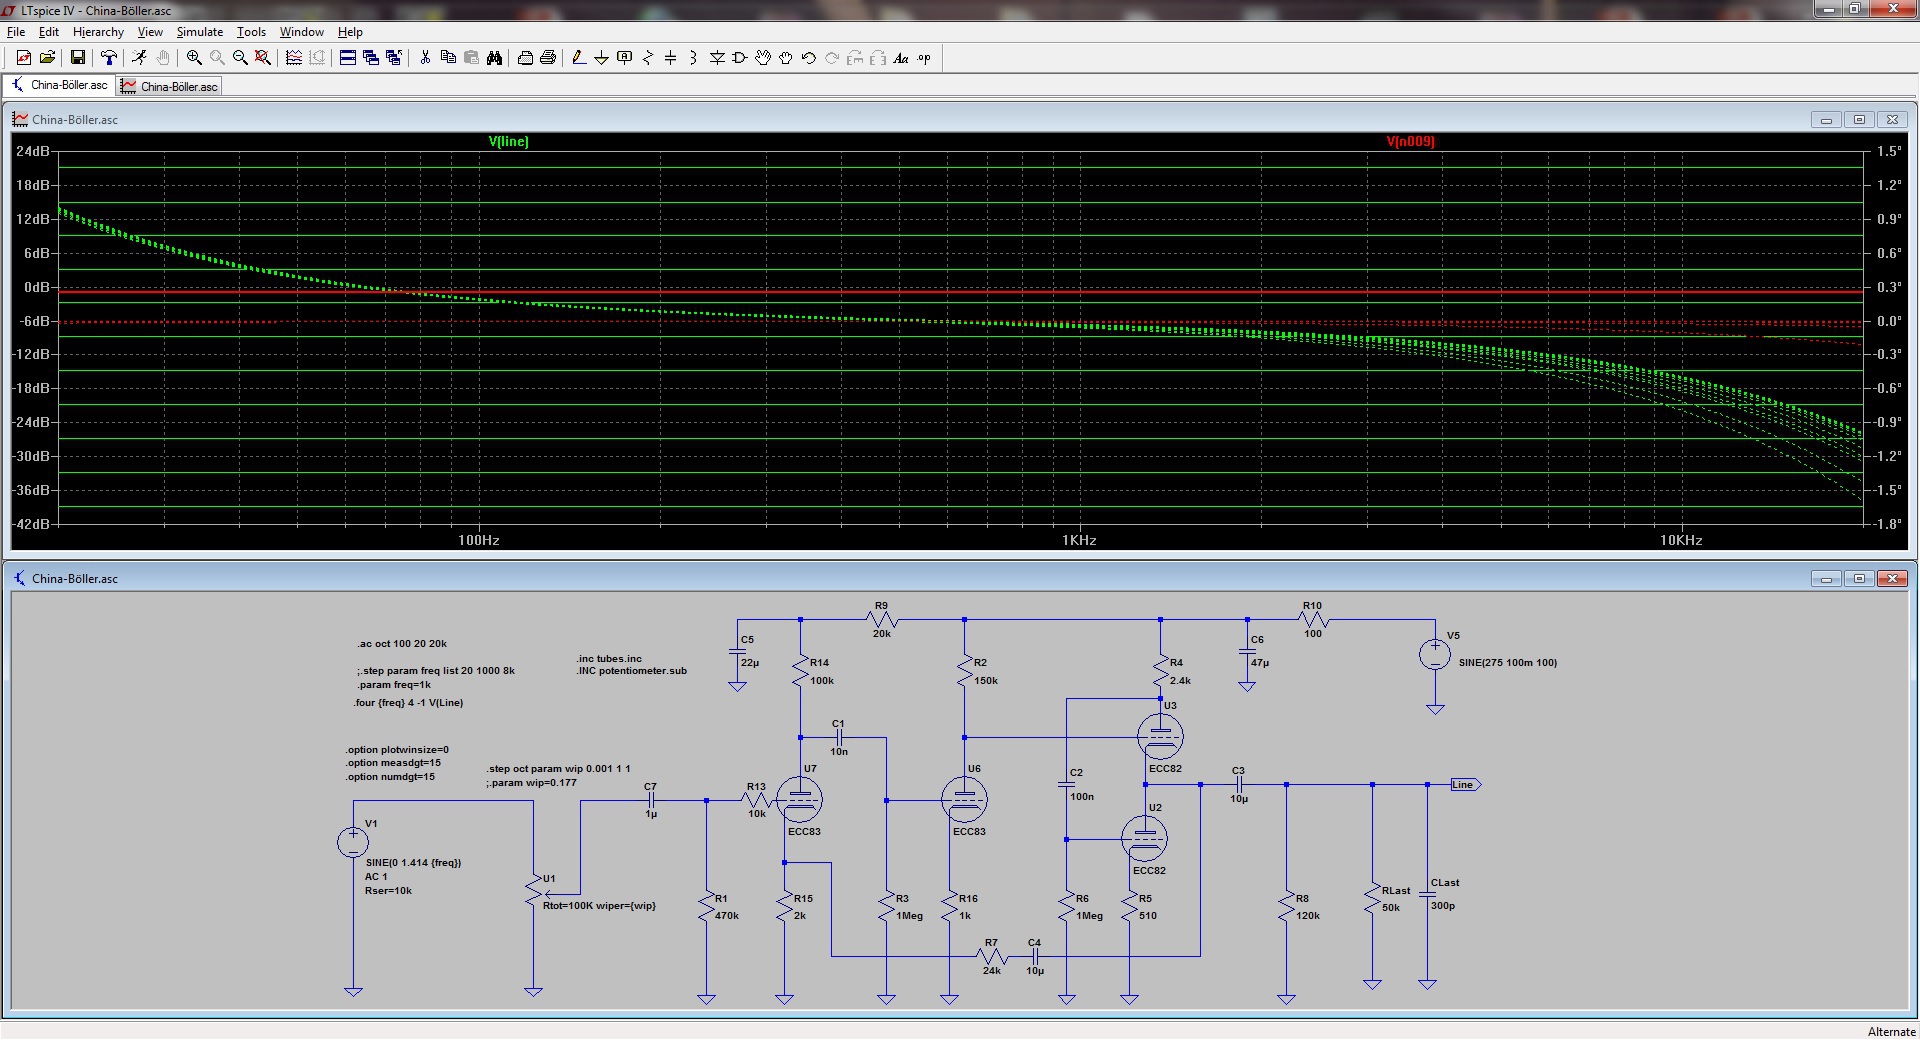Image resolution: width=1920 pixels, height=1040 pixels.
Task: Switch to the schematic China-Böller.asc tab
Action: pyautogui.click(x=59, y=85)
